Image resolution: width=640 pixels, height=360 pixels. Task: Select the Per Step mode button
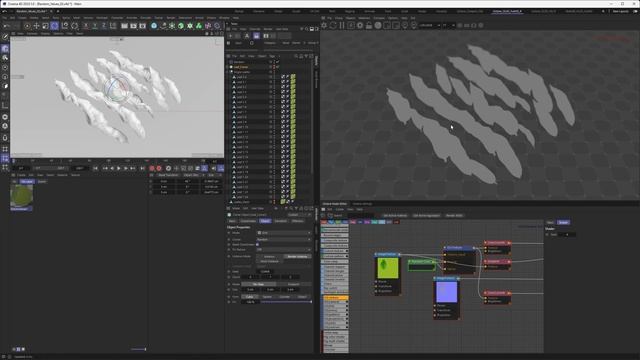pos(258,284)
